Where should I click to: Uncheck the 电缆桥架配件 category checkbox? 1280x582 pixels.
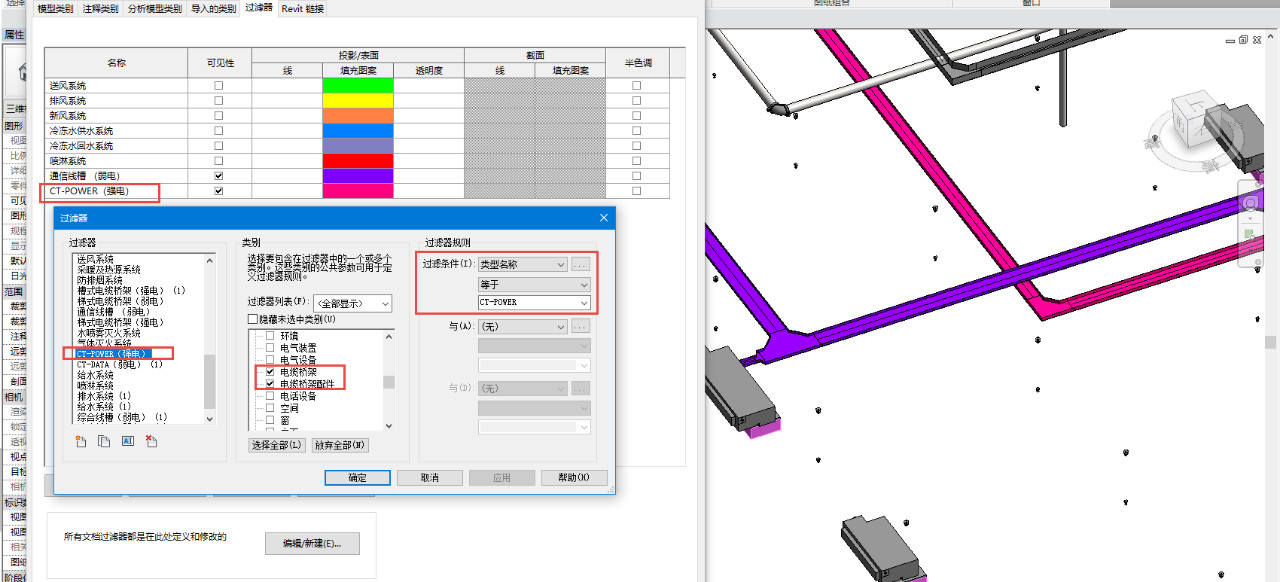click(270, 384)
